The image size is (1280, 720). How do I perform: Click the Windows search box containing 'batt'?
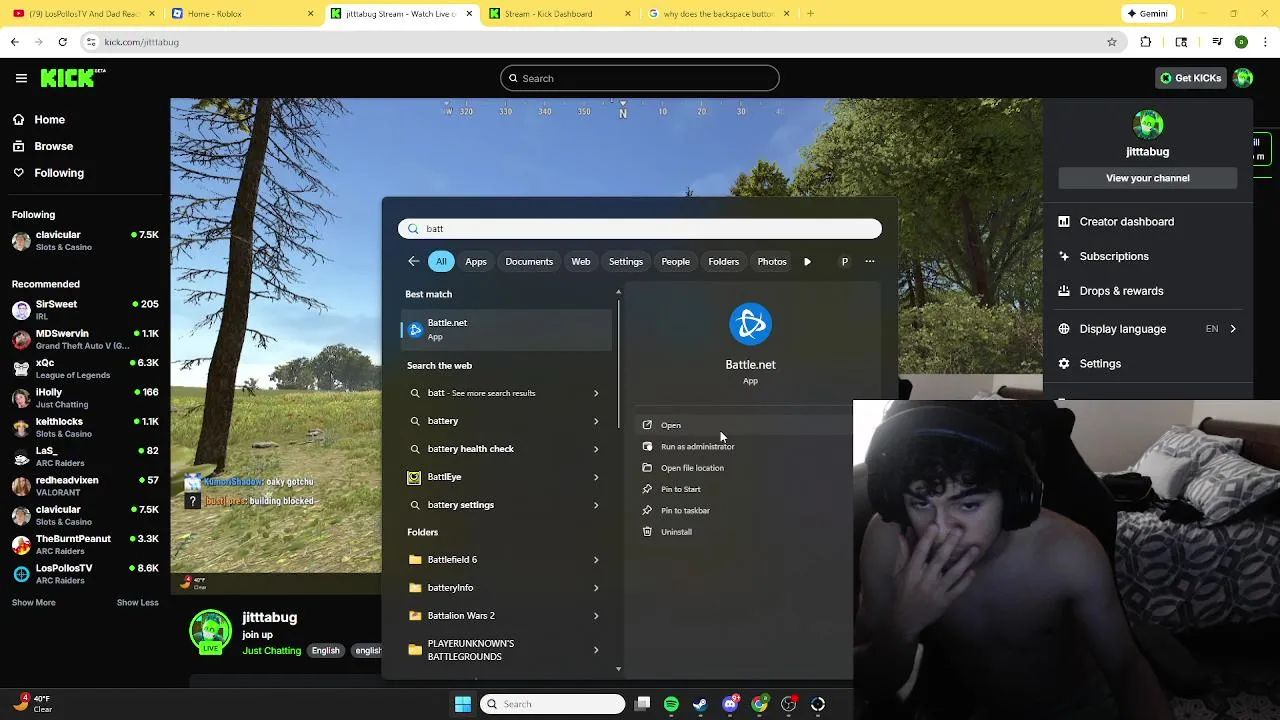(640, 229)
